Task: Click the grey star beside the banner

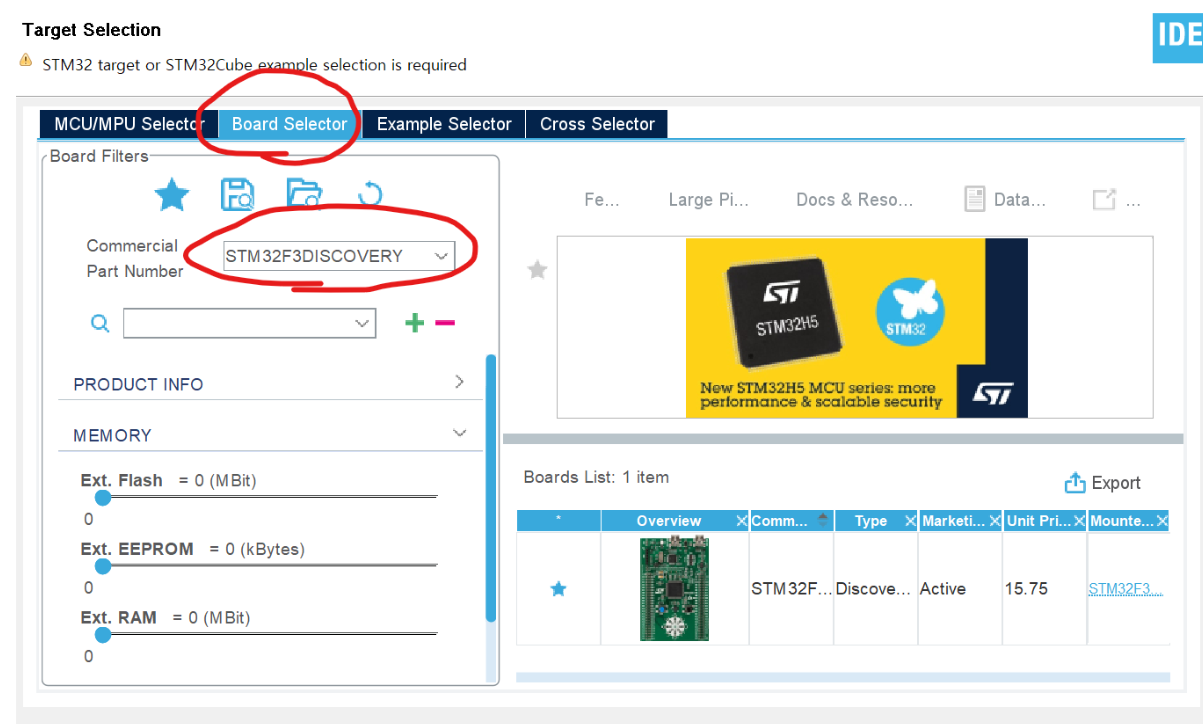Action: tap(538, 269)
